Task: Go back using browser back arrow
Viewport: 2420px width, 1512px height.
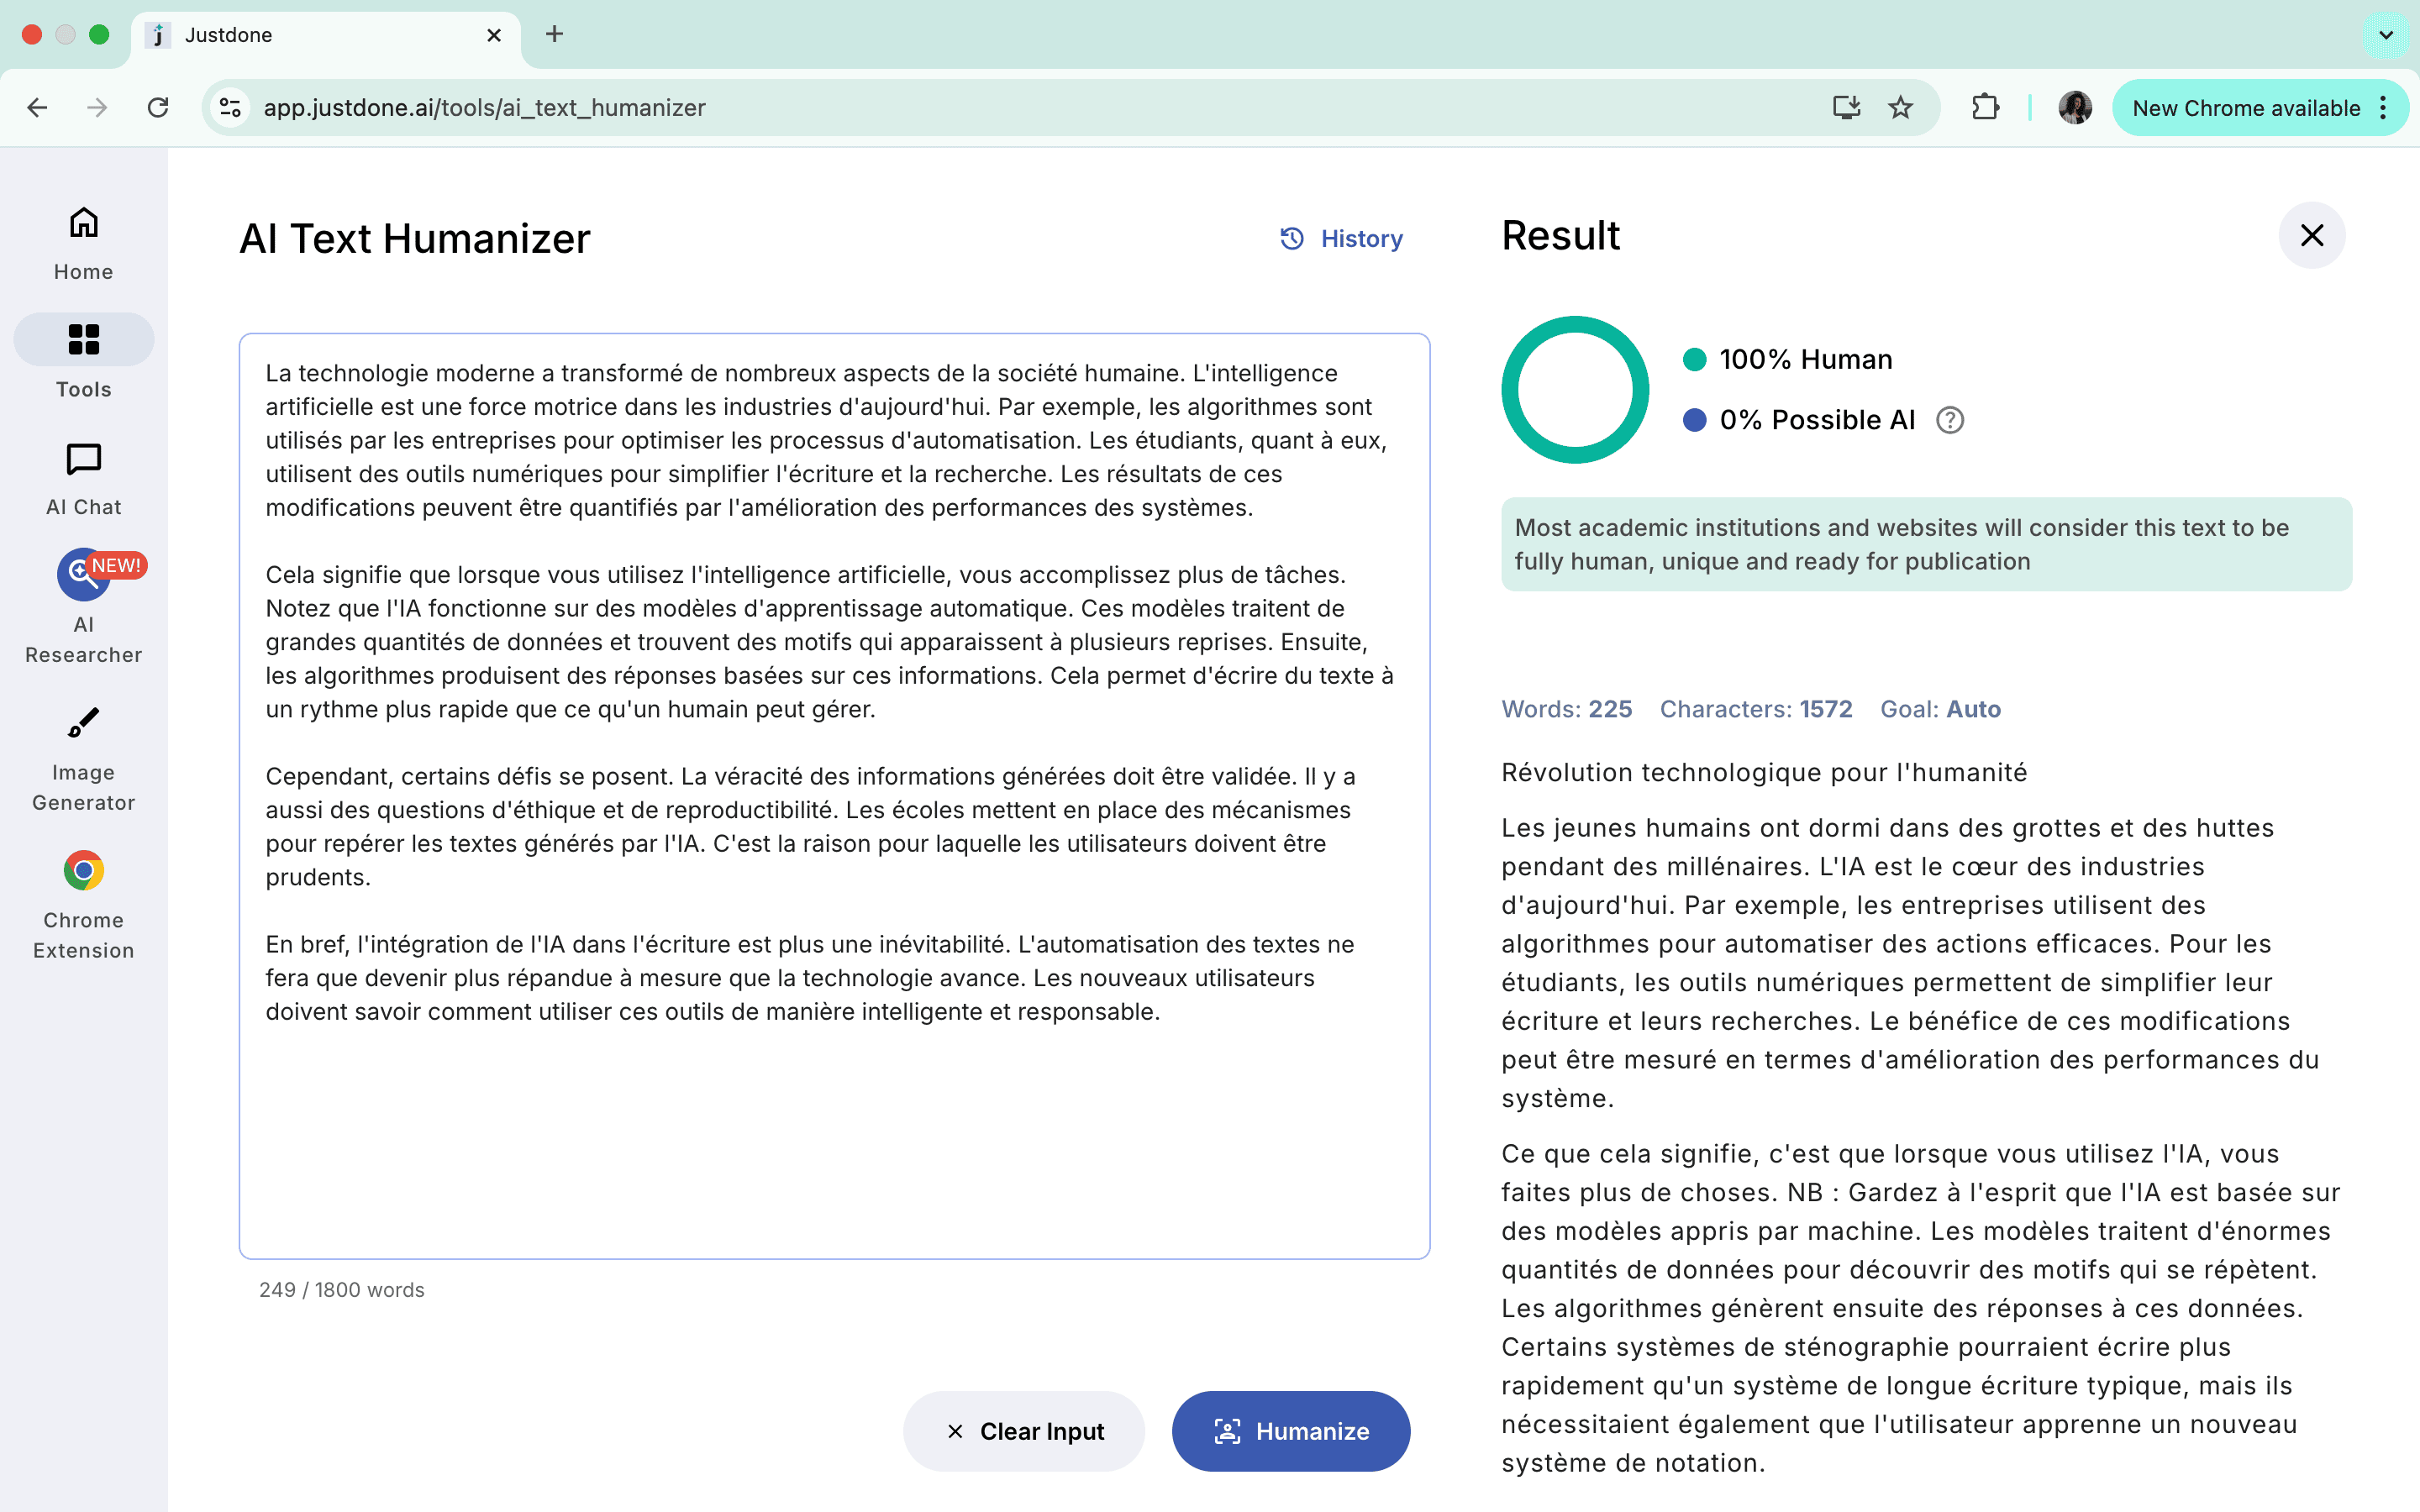Action: pos(38,107)
